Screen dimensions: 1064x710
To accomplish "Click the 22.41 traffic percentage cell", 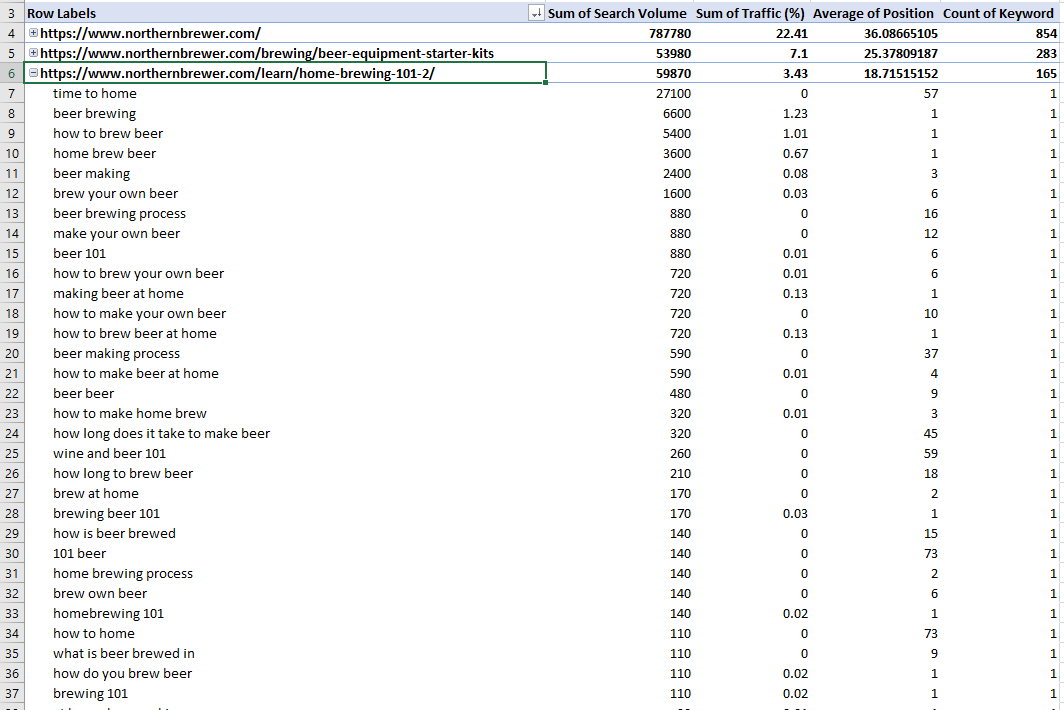I will coord(790,33).
